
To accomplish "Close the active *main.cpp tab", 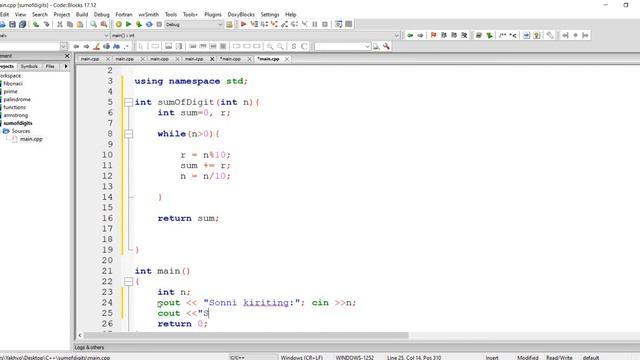I will (287, 59).
